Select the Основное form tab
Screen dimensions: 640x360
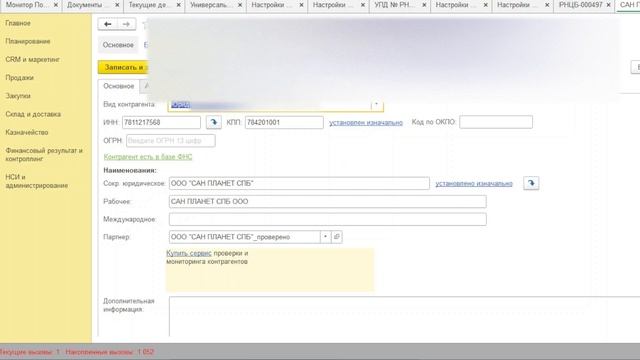pyautogui.click(x=119, y=86)
